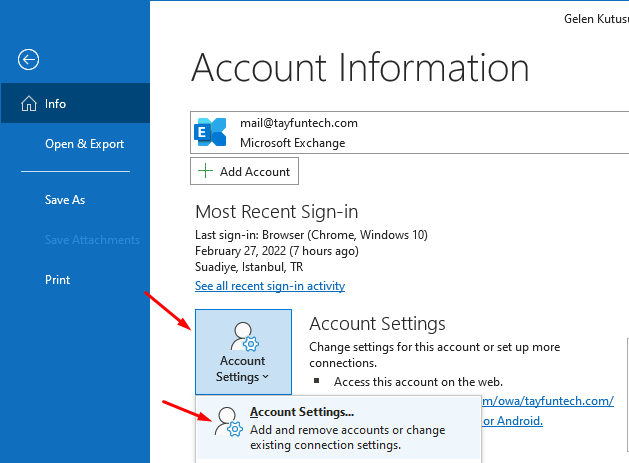Open See all recent sign-in activity link
The width and height of the screenshot is (629, 463).
click(270, 286)
